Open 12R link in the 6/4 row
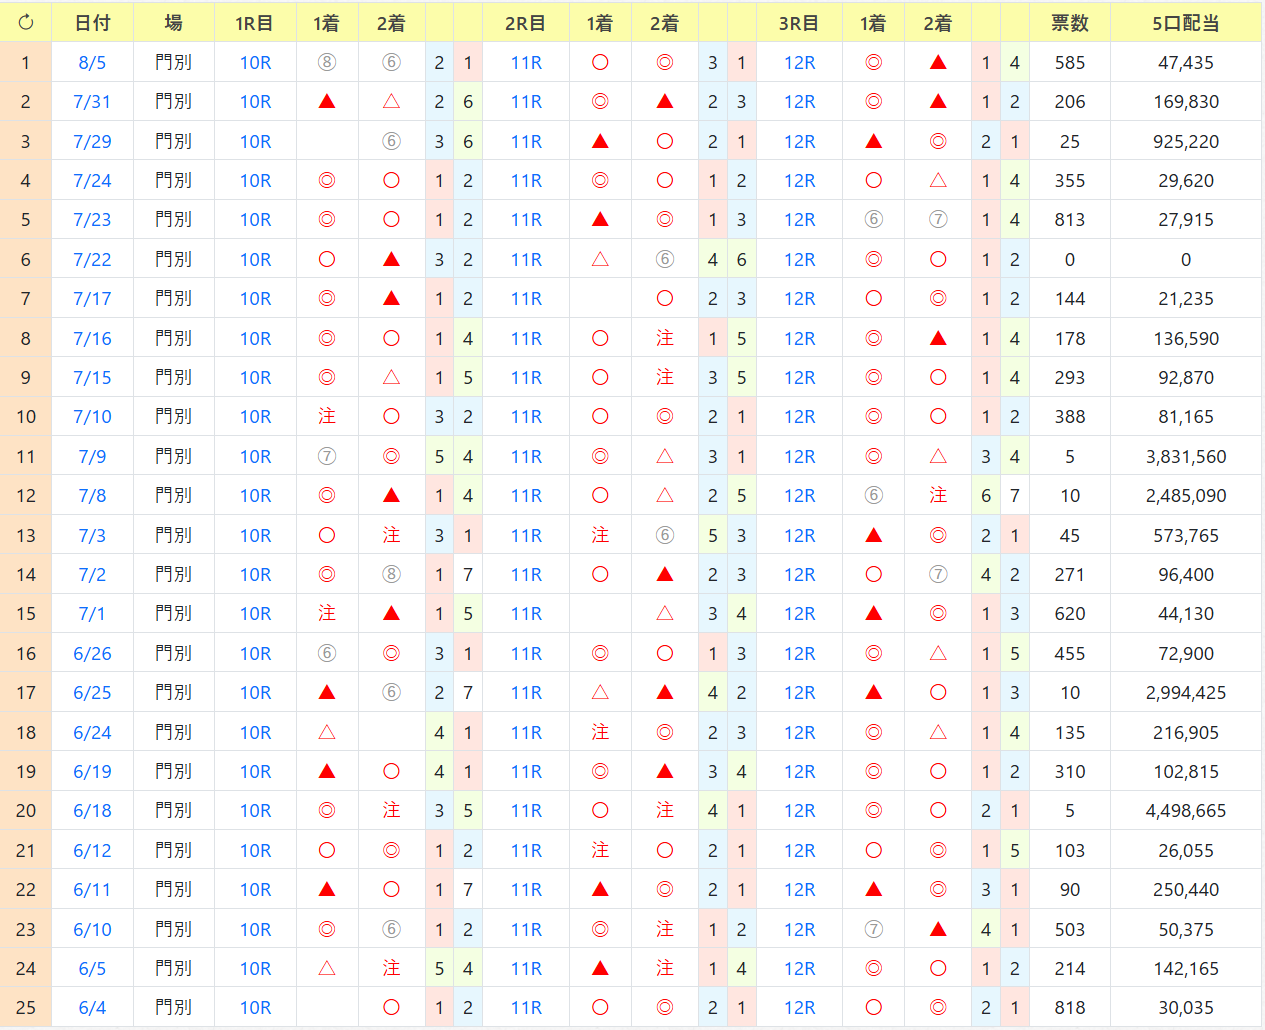The width and height of the screenshot is (1265, 1030). click(800, 1008)
